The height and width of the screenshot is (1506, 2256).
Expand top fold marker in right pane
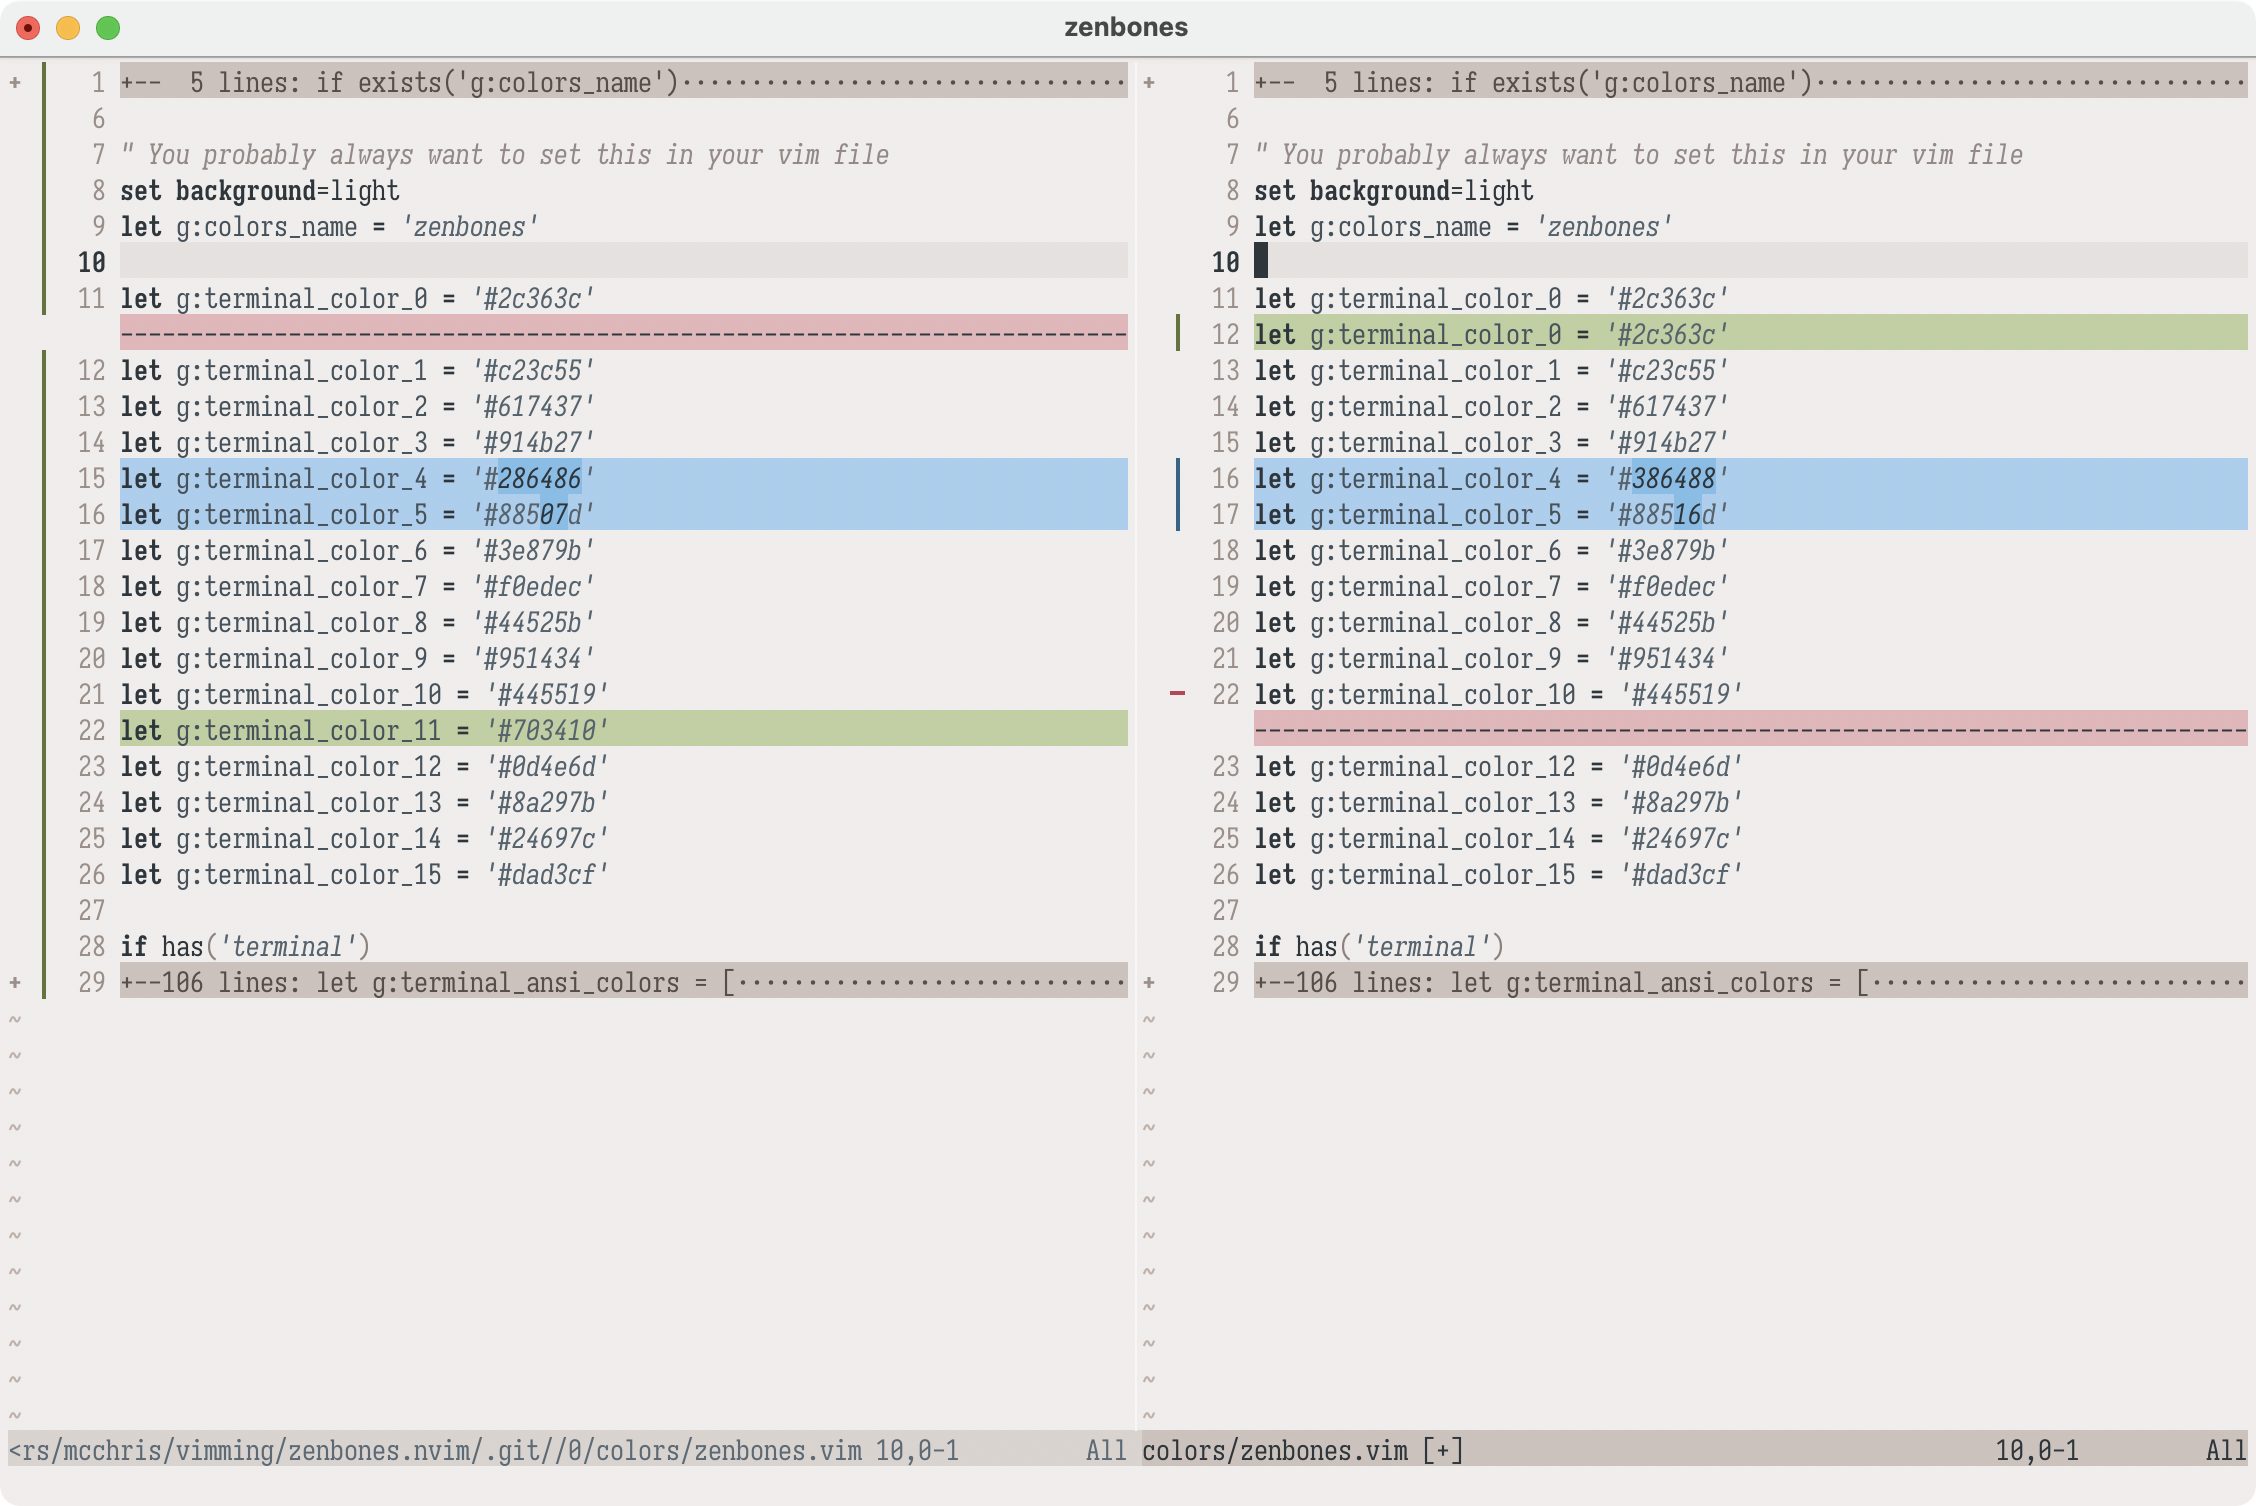[1149, 82]
